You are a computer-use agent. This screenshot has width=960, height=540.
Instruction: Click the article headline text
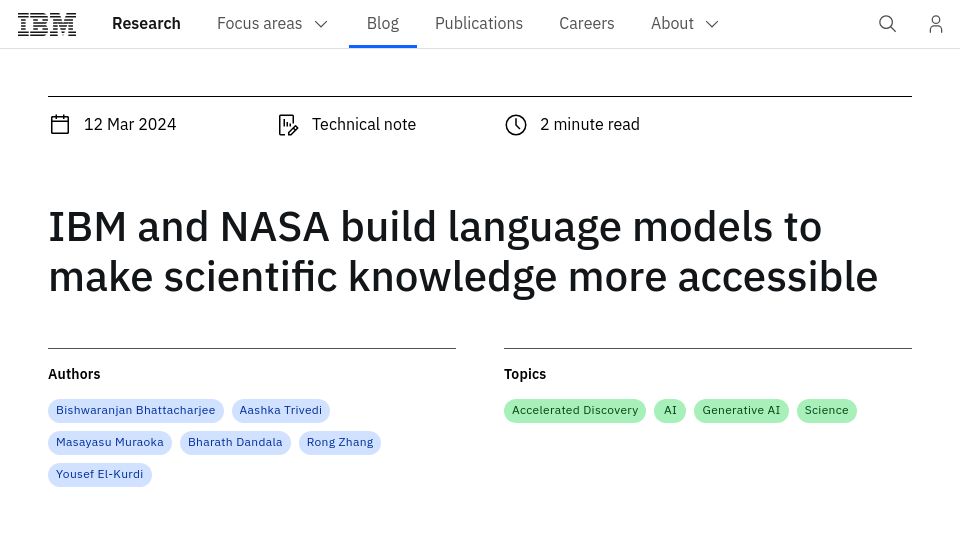click(x=463, y=252)
